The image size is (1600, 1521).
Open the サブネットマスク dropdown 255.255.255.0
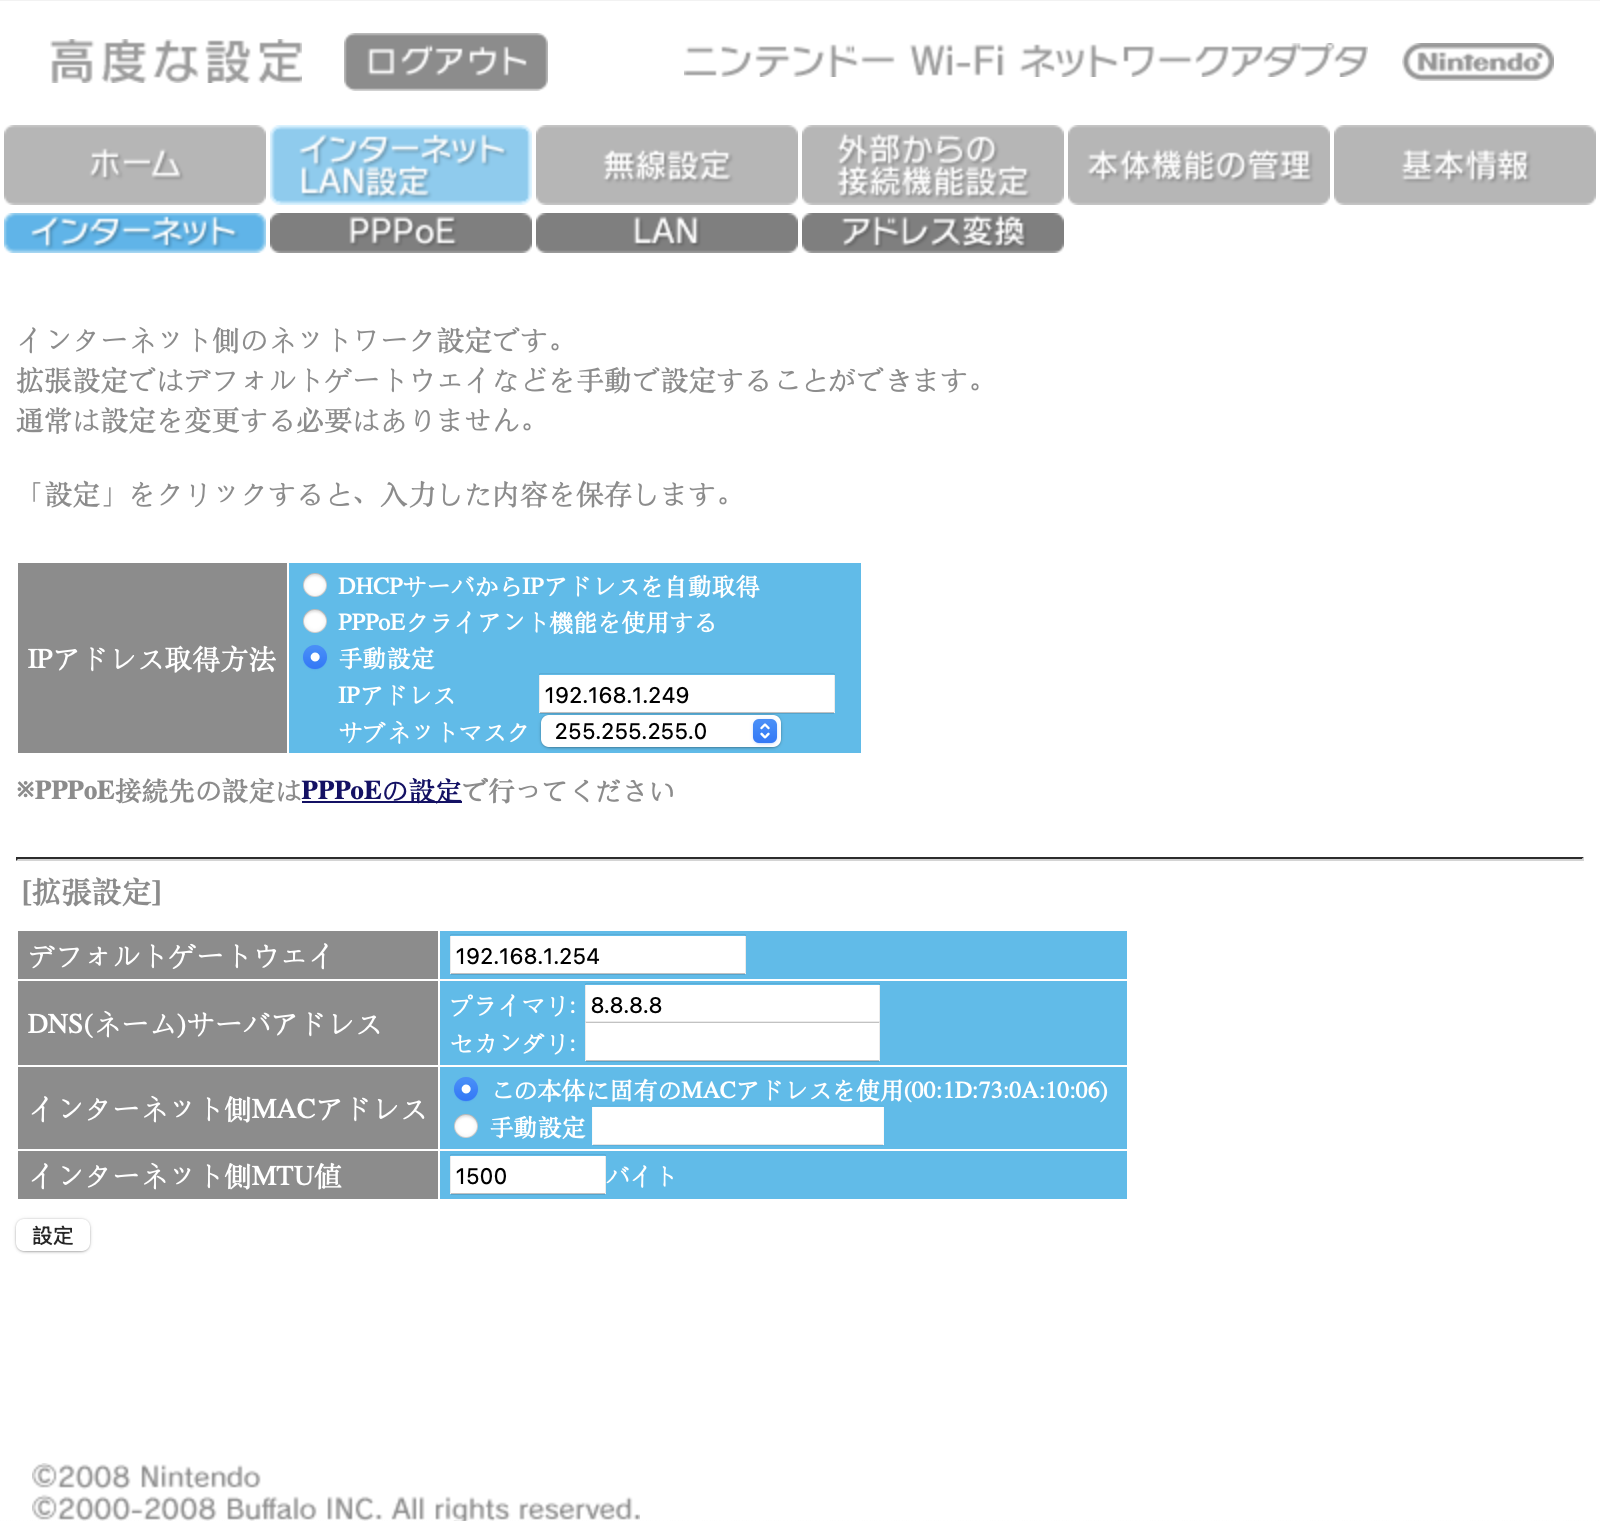660,731
